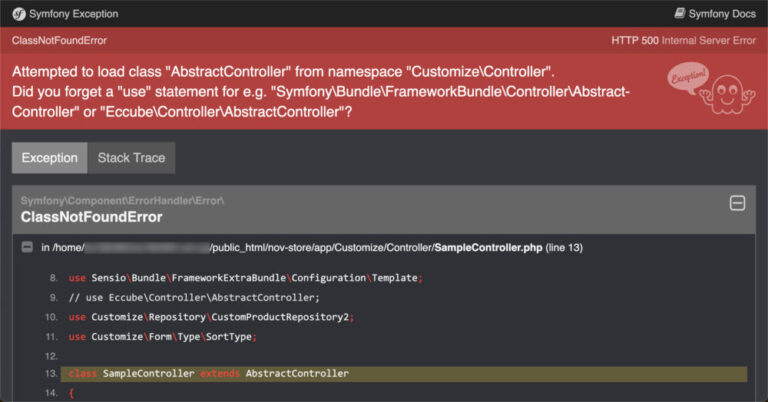Screen dimensions: 768x402
Task: Click the Symfony Exception title text
Action: [x=75, y=14]
